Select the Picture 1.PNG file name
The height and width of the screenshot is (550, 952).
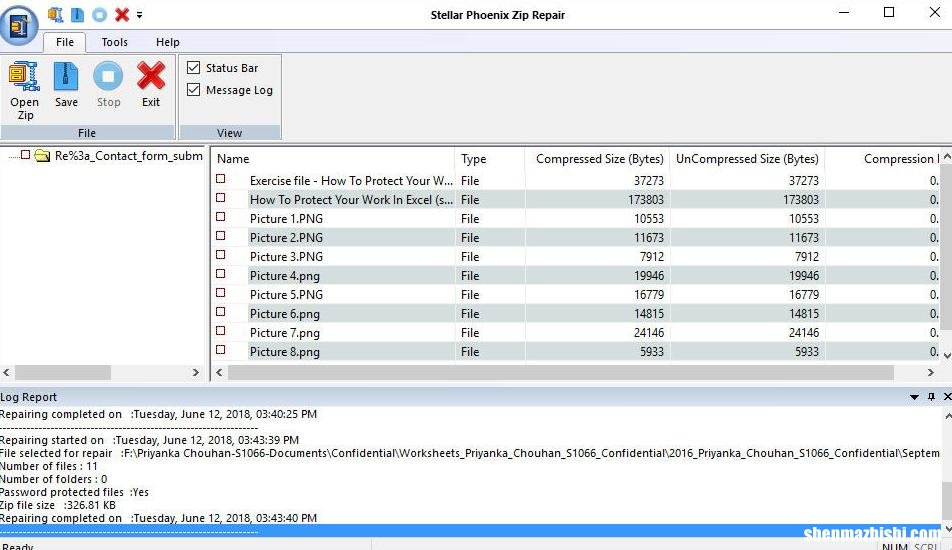286,219
